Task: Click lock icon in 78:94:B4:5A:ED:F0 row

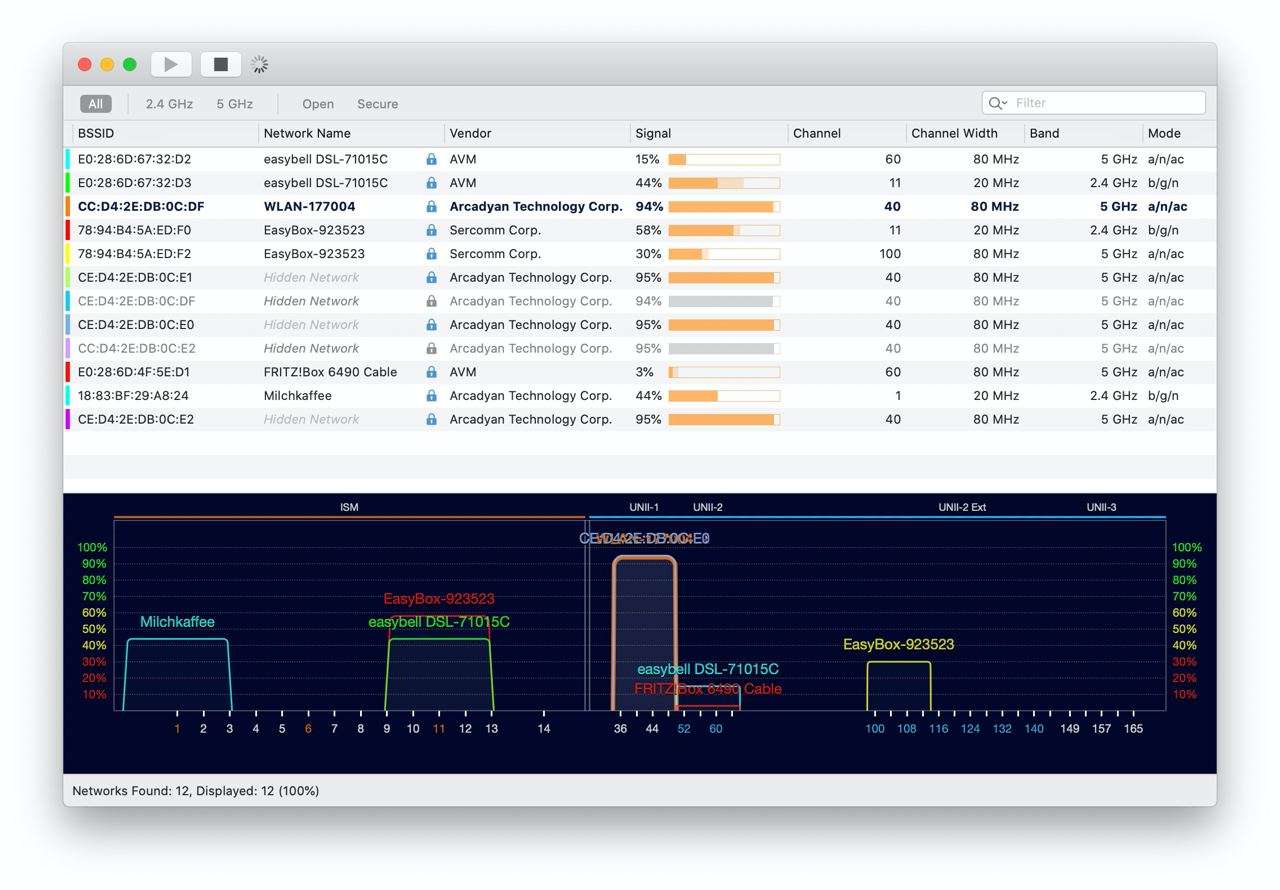Action: coord(431,230)
